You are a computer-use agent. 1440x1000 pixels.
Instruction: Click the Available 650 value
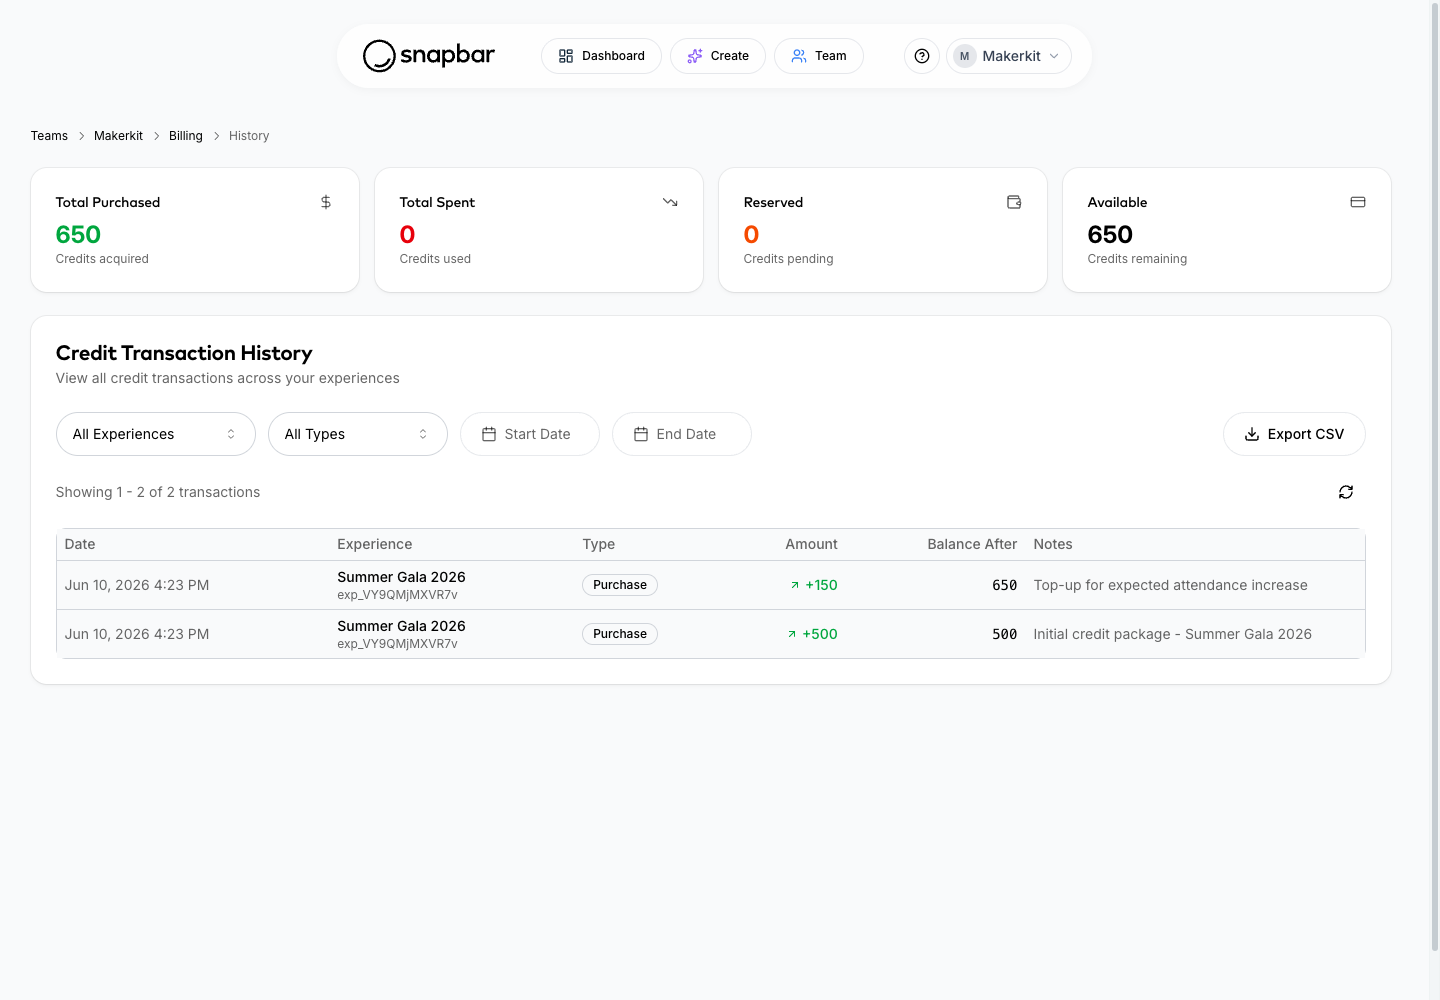pyautogui.click(x=1110, y=234)
